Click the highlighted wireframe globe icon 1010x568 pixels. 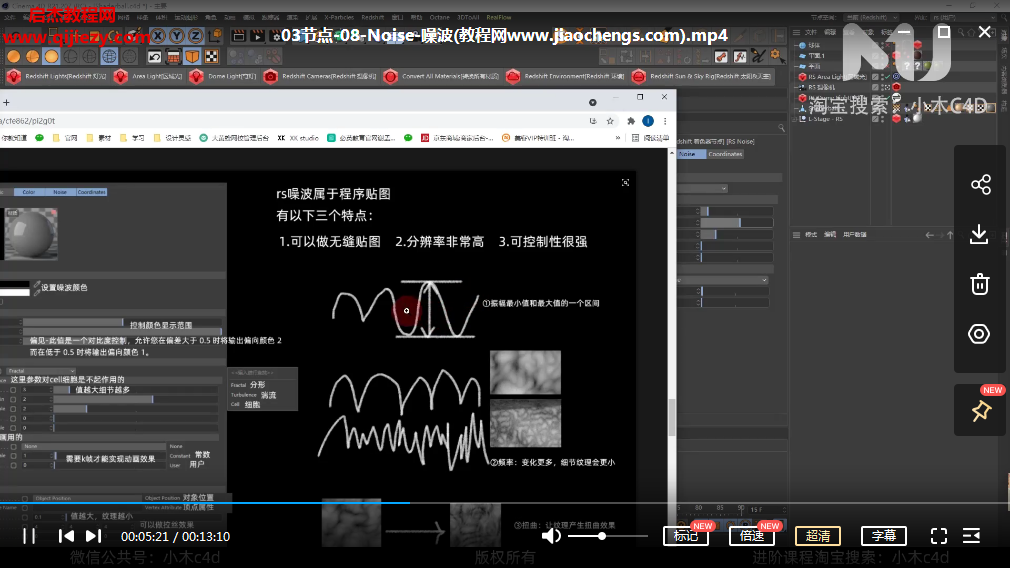pyautogui.click(x=109, y=57)
